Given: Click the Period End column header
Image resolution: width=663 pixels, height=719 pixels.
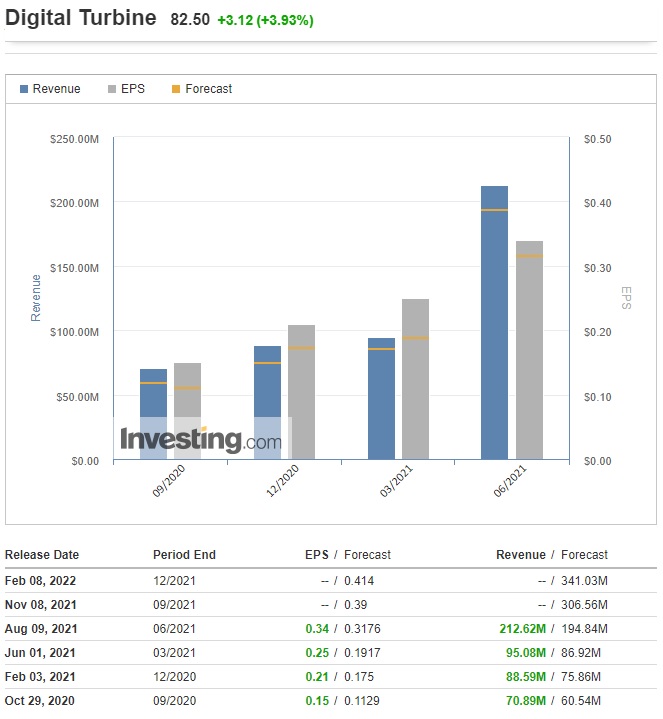Looking at the screenshot, I should (184, 555).
